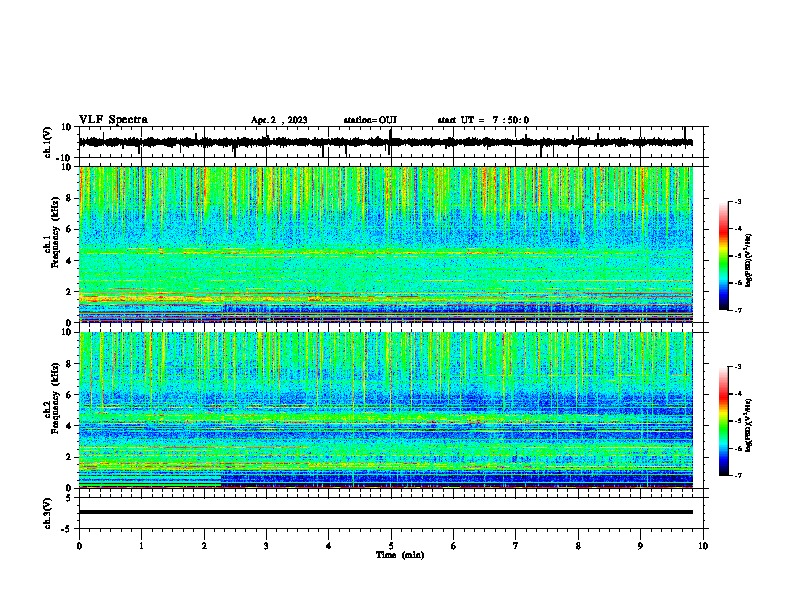
Task: Select the date 'Apr. 2 , 2023' label
Action: [x=279, y=120]
